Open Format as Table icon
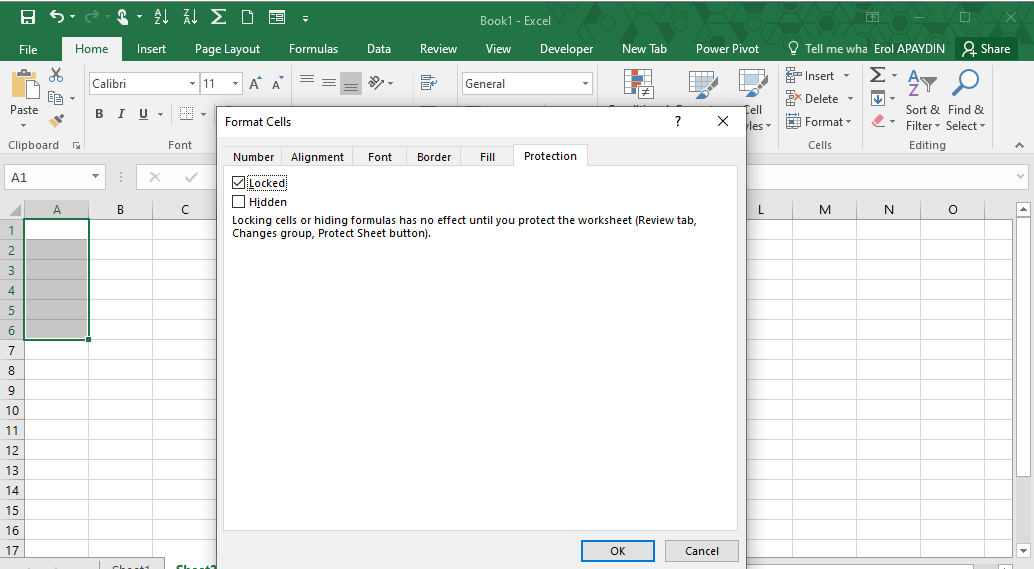This screenshot has width=1034, height=569. [x=703, y=84]
